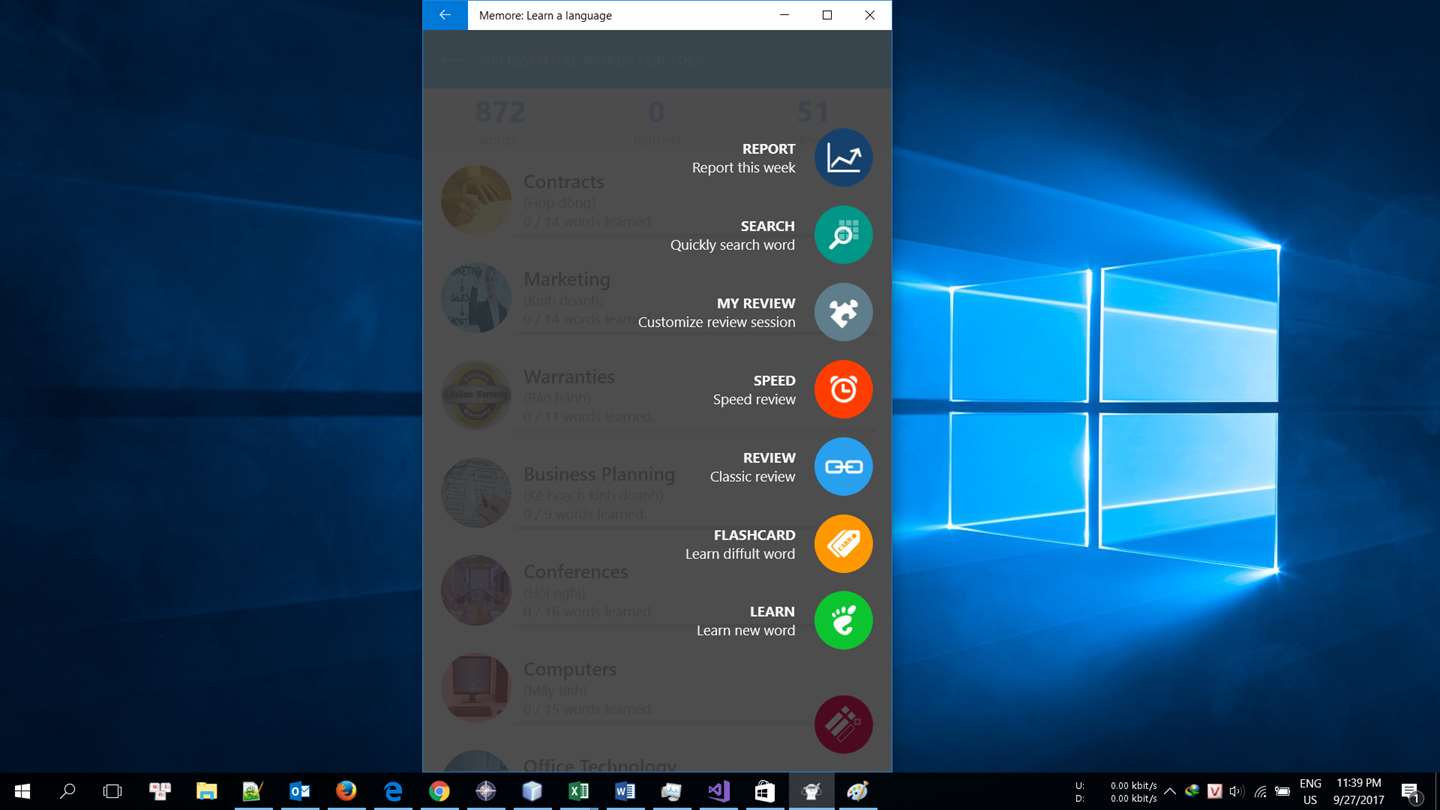Open Task View on the taskbar

pos(113,791)
